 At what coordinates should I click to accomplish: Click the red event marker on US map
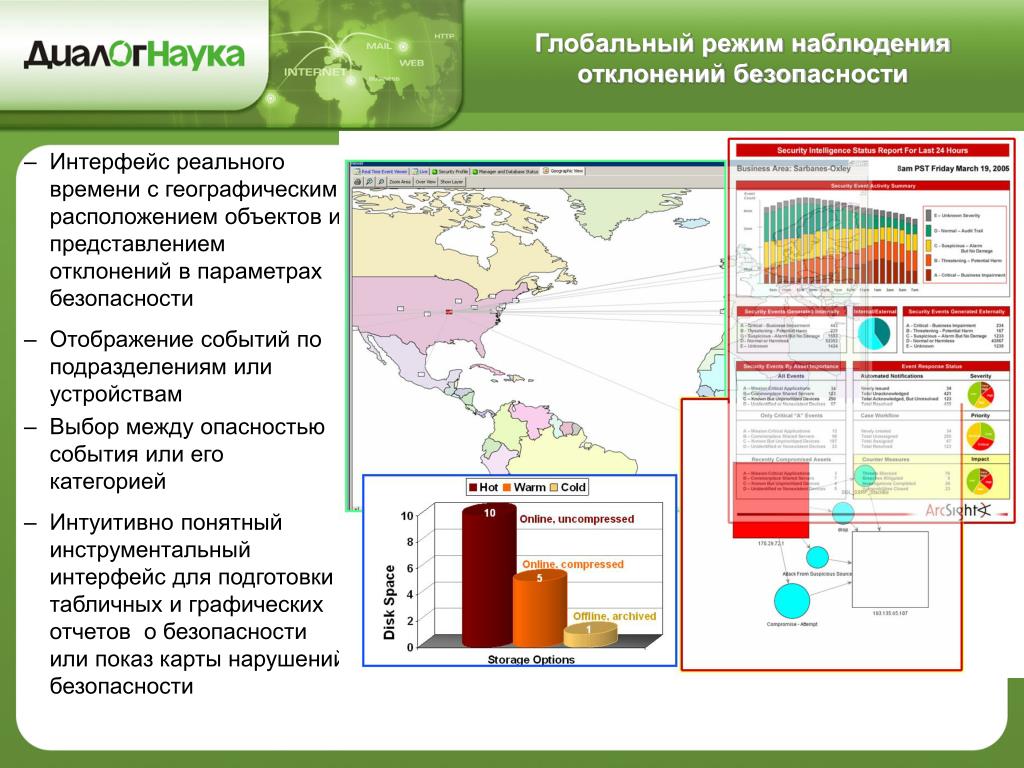pyautogui.click(x=449, y=312)
